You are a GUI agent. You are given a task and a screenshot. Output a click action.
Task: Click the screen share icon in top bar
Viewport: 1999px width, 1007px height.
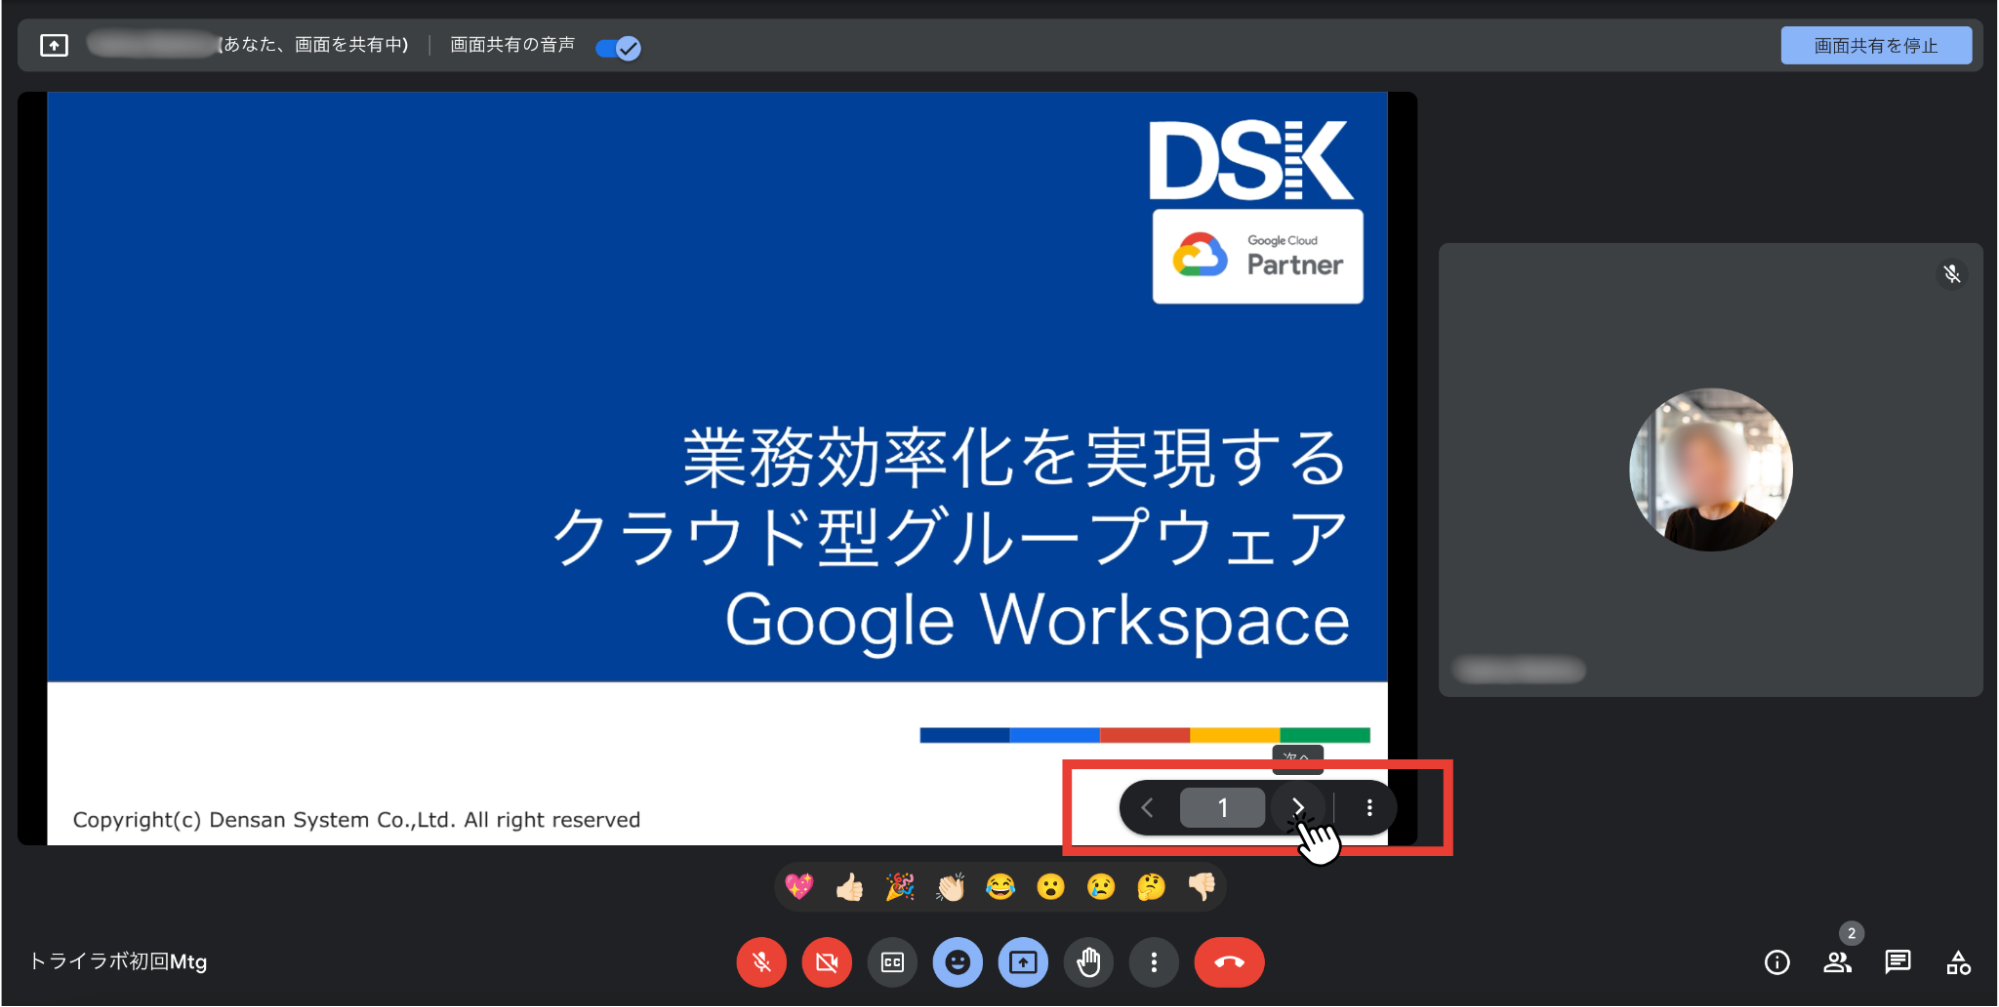pyautogui.click(x=54, y=45)
